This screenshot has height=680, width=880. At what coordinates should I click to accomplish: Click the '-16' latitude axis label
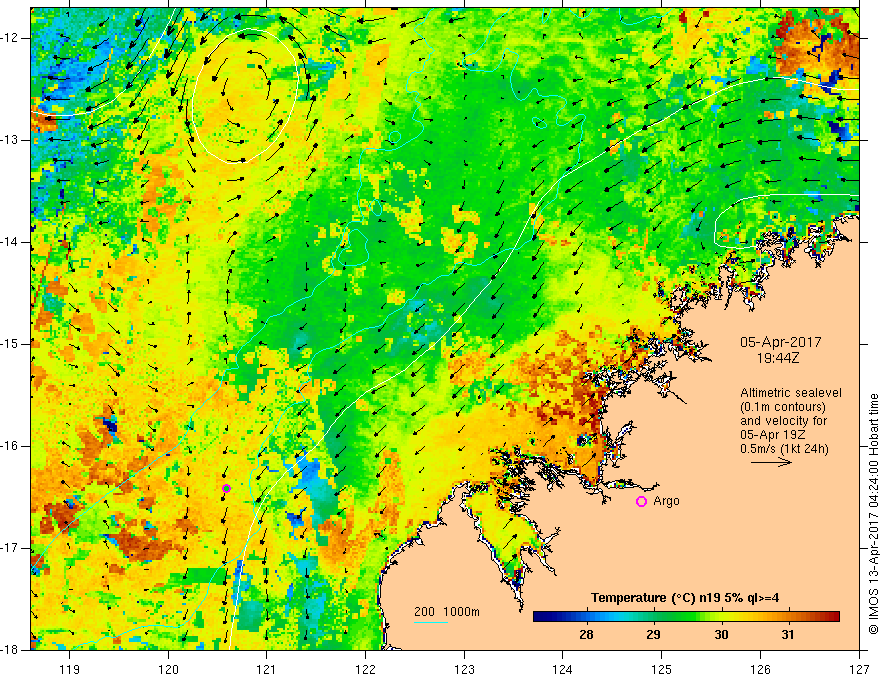click(10, 446)
